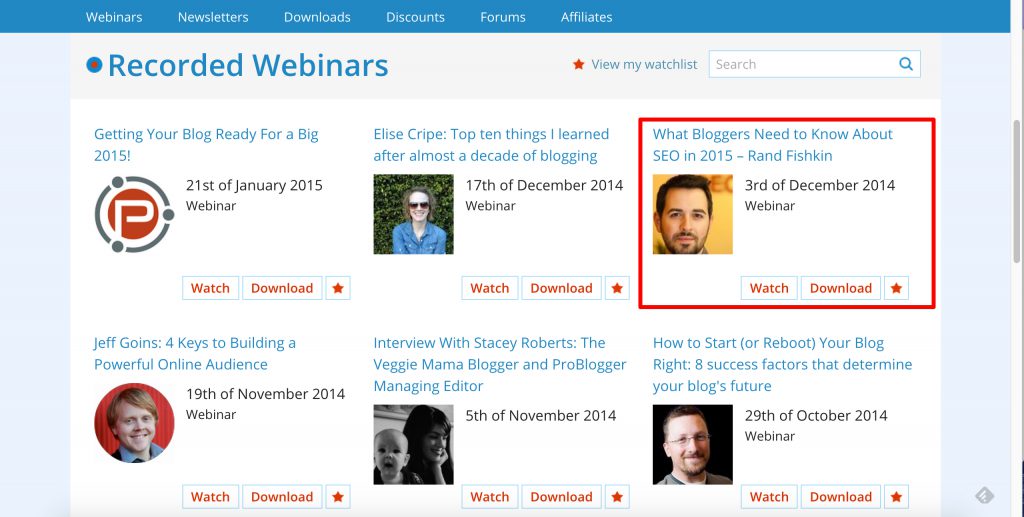Viewport: 1024px width, 517px height.
Task: Download the Rand Fishkin SEO webinar
Action: click(840, 288)
